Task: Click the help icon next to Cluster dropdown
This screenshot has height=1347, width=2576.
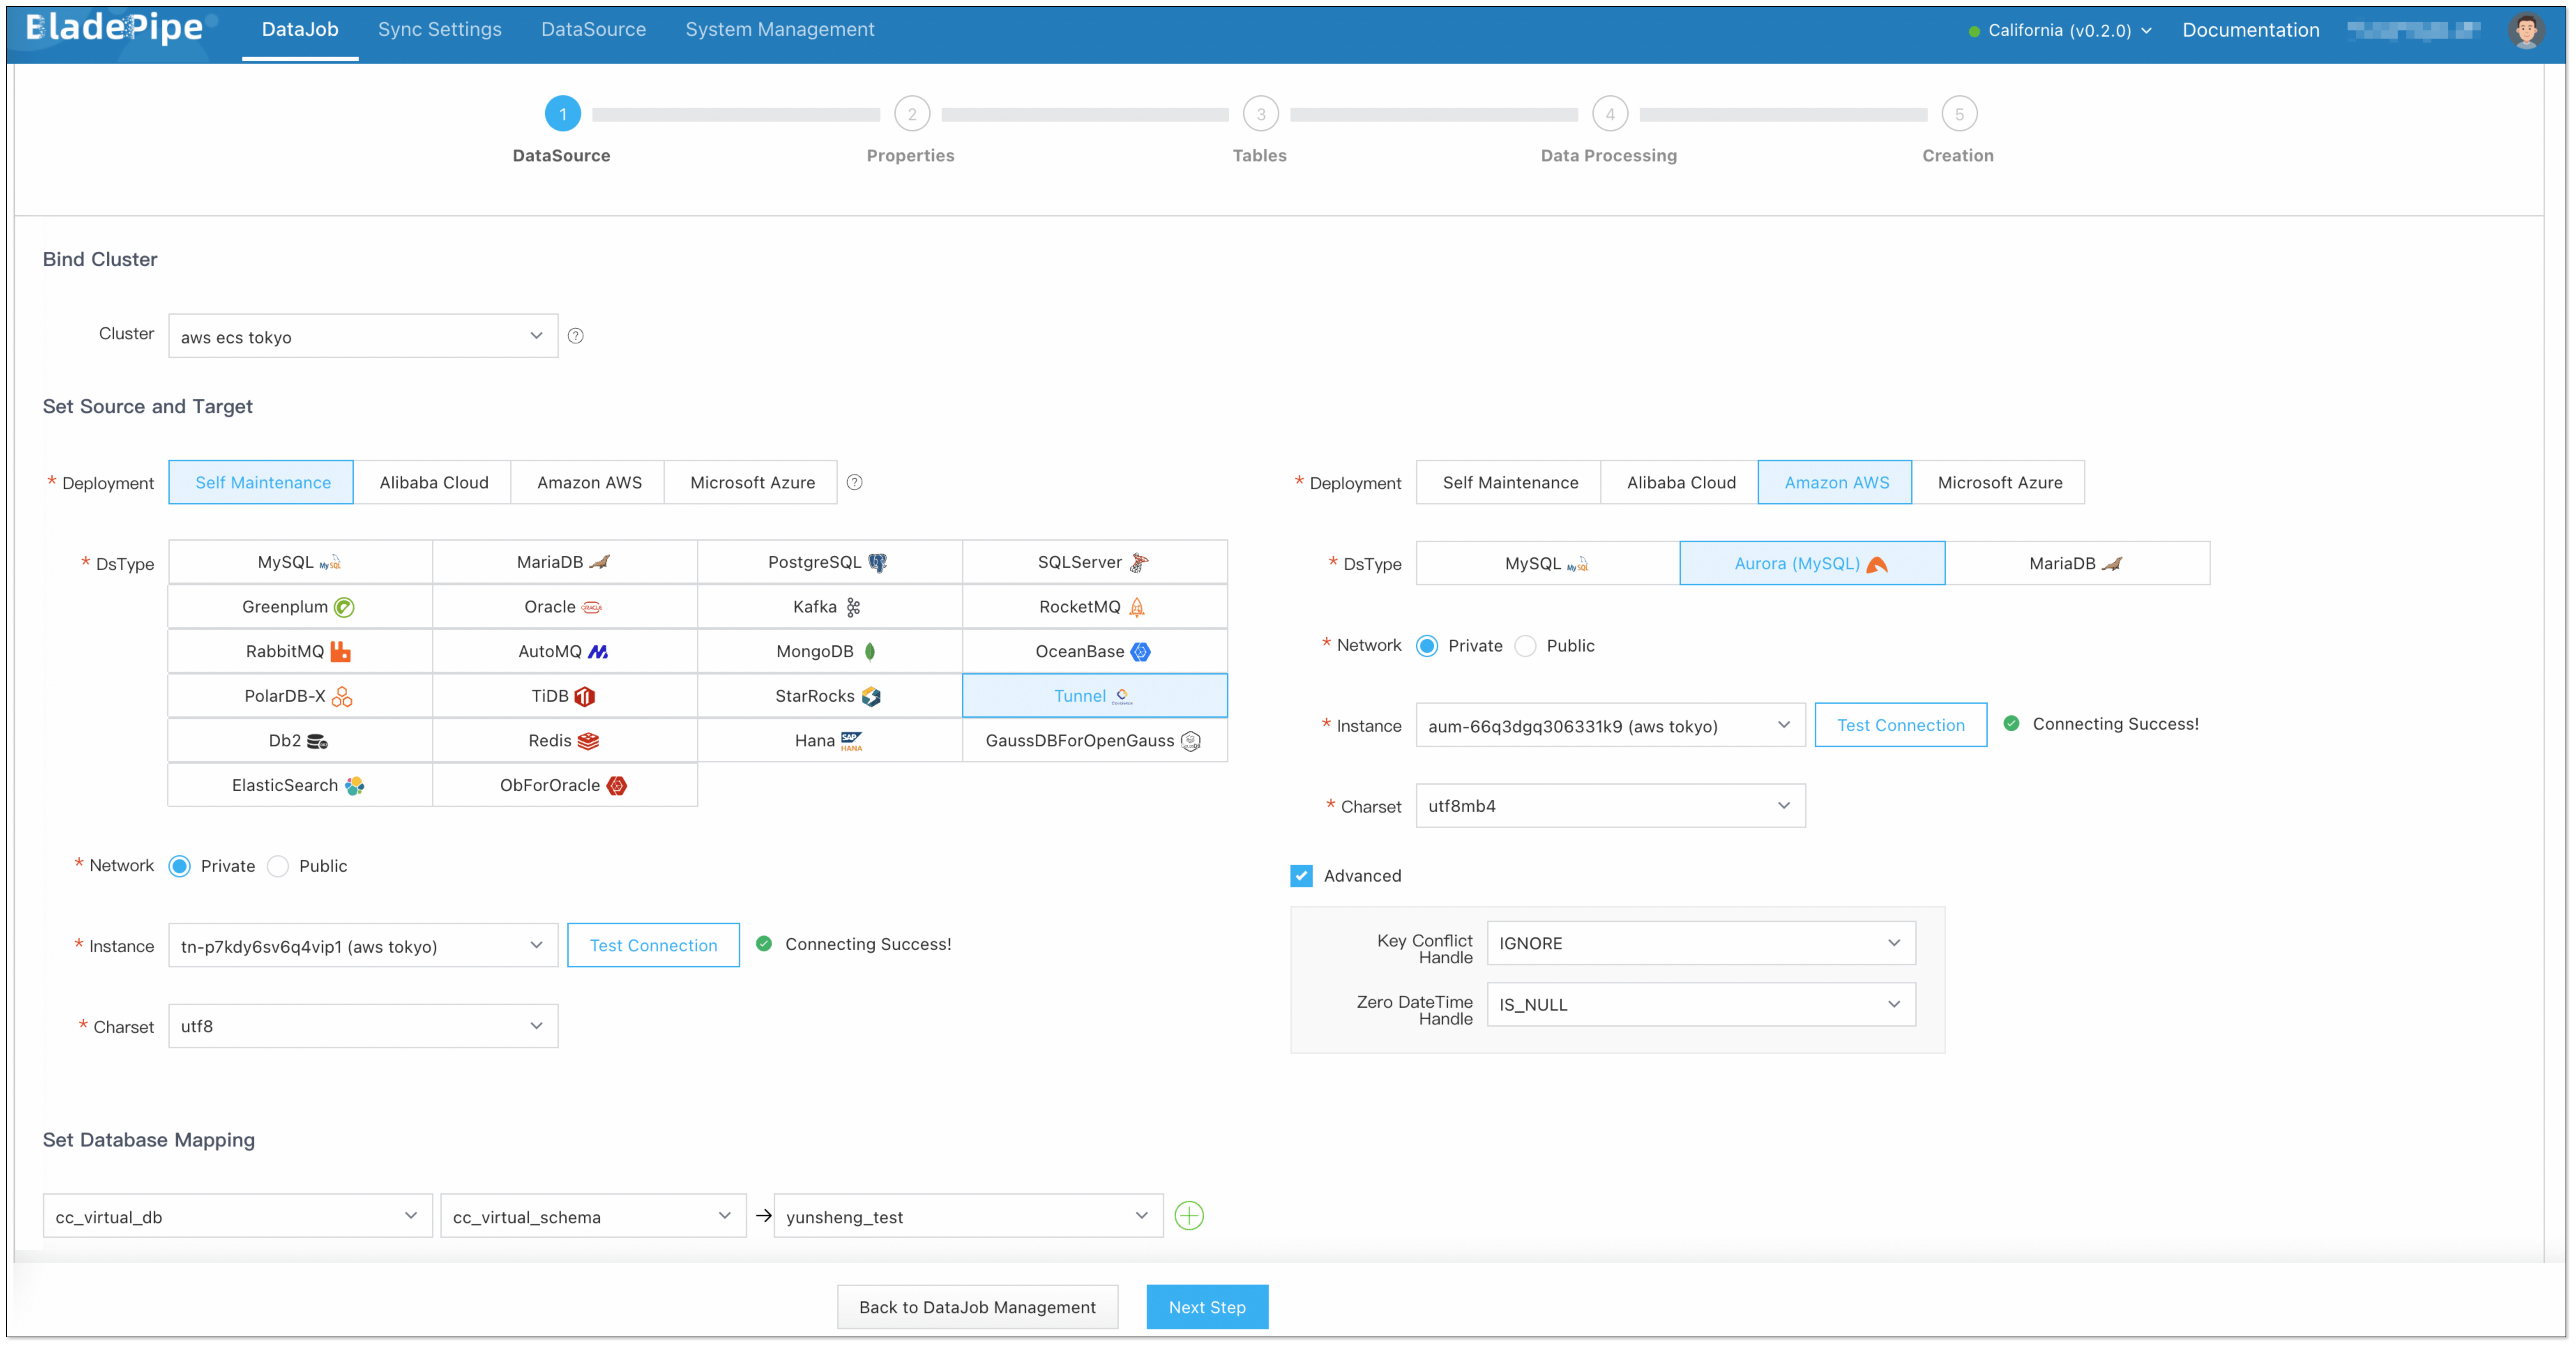Action: point(575,336)
